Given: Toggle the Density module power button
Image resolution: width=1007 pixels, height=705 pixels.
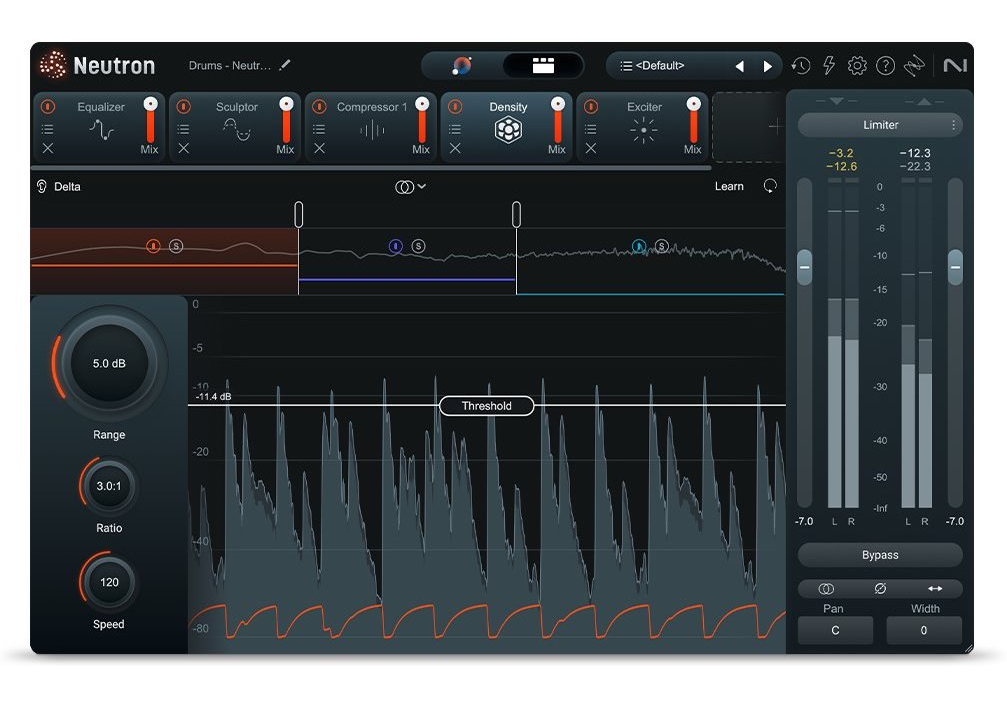Looking at the screenshot, I should coord(455,107).
